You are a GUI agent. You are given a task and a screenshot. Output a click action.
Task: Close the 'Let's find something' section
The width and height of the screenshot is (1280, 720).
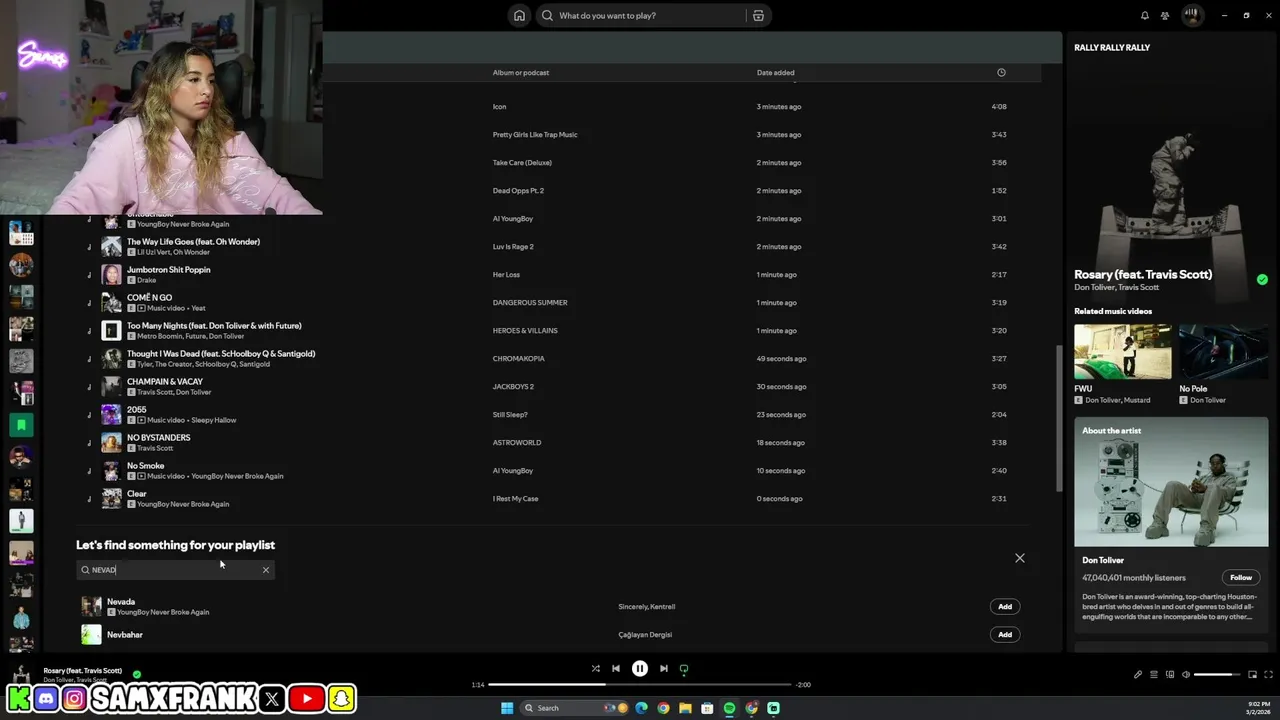1020,558
